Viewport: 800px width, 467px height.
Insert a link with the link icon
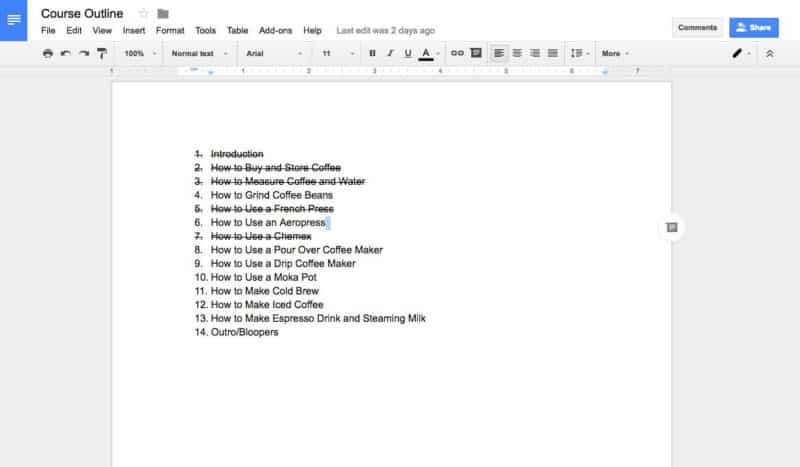pyautogui.click(x=457, y=53)
